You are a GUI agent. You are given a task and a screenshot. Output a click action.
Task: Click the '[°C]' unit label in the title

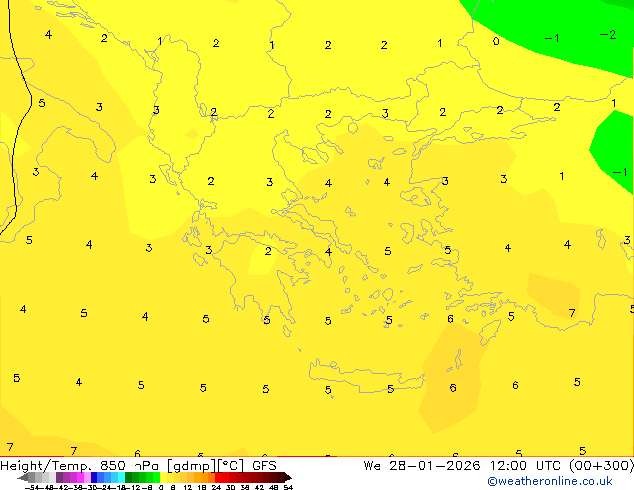click(x=231, y=466)
